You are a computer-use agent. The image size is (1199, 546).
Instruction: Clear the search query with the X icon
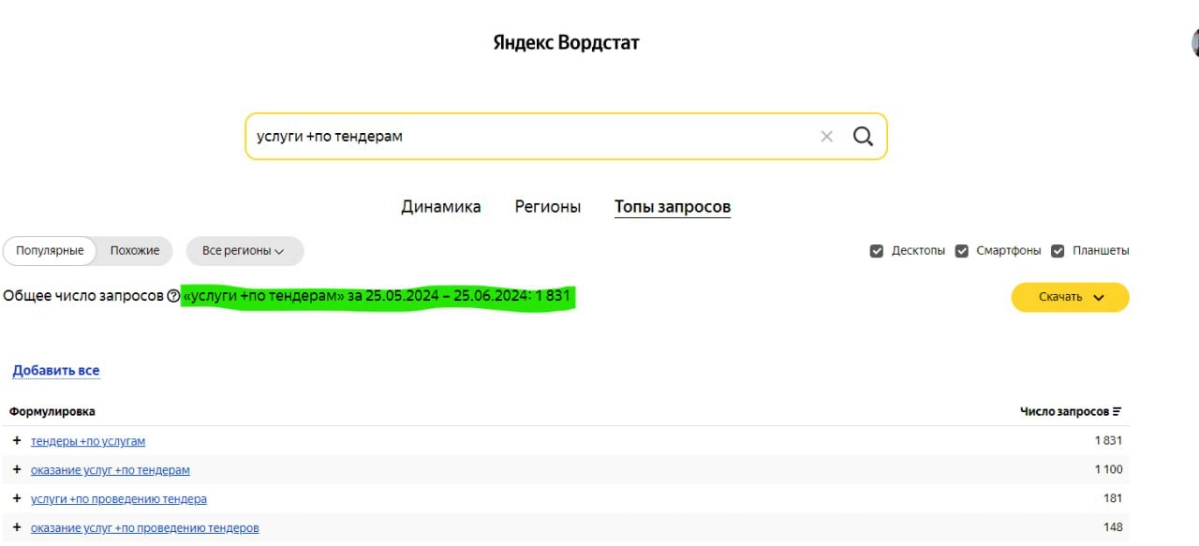coord(827,137)
